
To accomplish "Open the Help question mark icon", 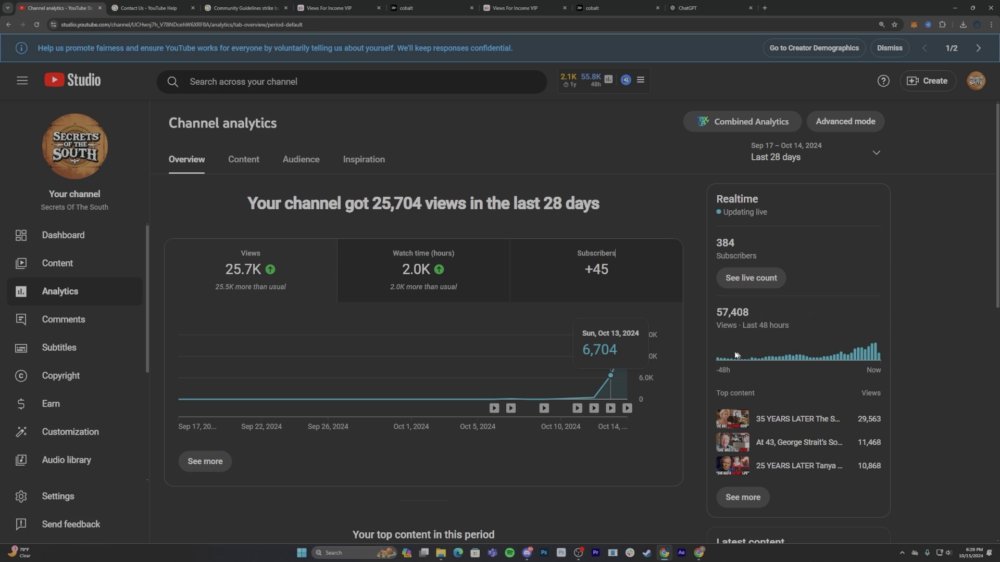I will pyautogui.click(x=883, y=81).
